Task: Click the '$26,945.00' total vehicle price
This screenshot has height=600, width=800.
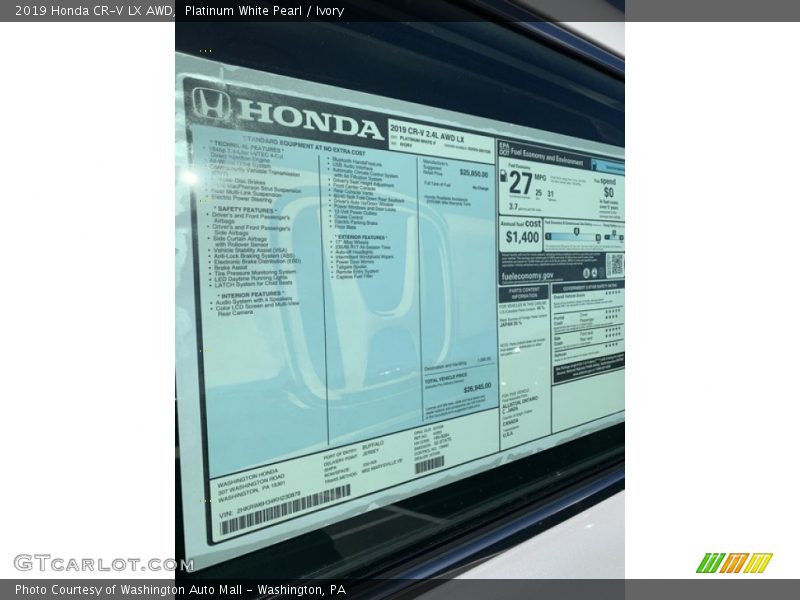Action: 477,388
